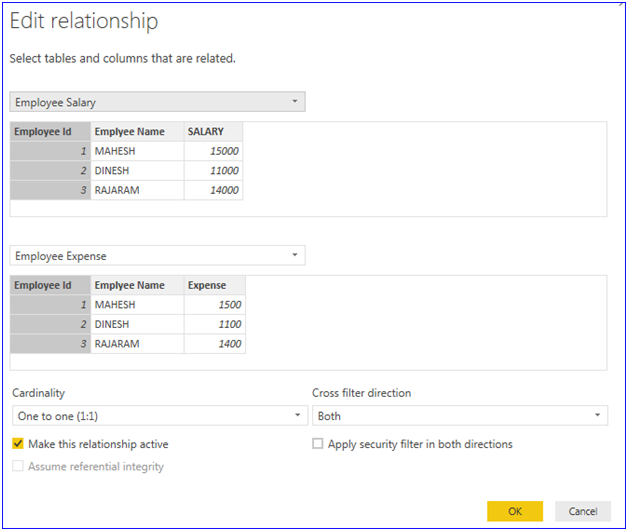Select Emplyee Name column in Expense table
This screenshot has width=628, height=531.
click(x=137, y=285)
